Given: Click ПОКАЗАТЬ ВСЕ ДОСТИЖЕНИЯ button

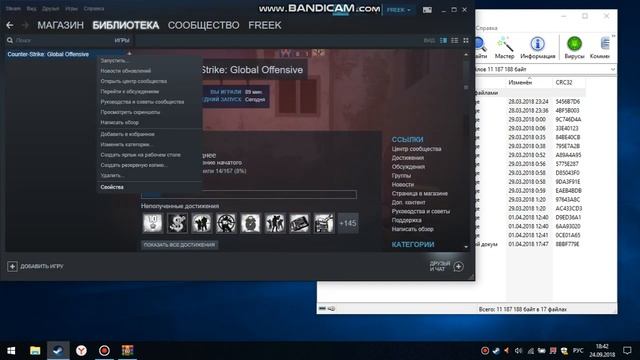Looking at the screenshot, I should point(179,245).
